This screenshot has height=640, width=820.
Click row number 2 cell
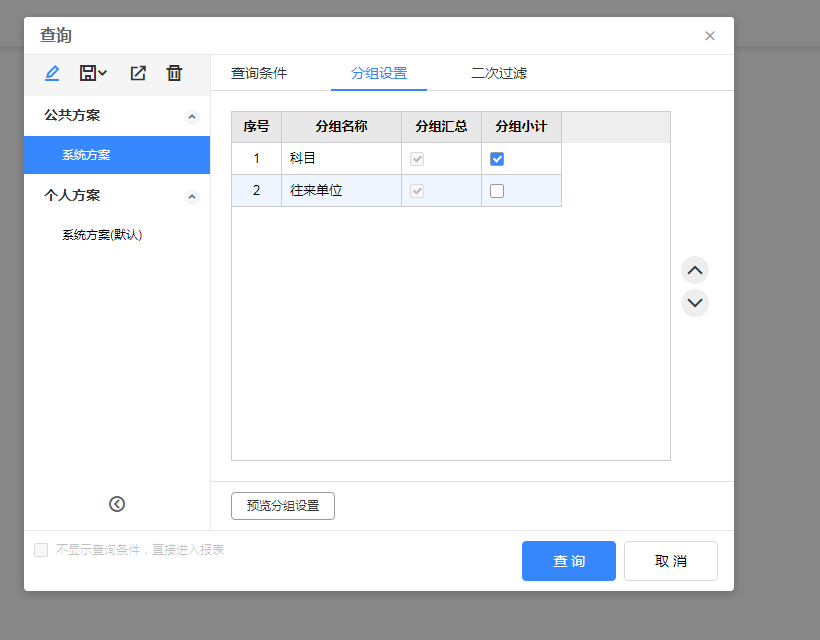[256, 190]
